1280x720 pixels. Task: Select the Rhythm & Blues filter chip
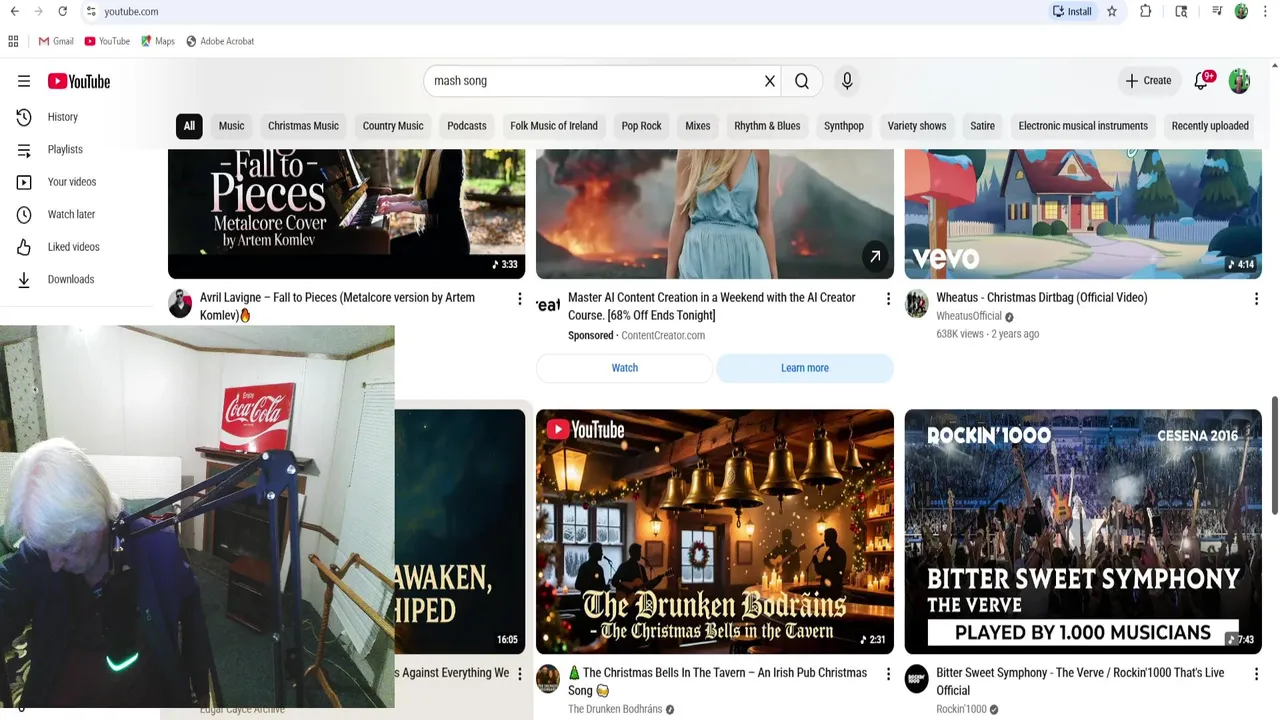pyautogui.click(x=767, y=126)
